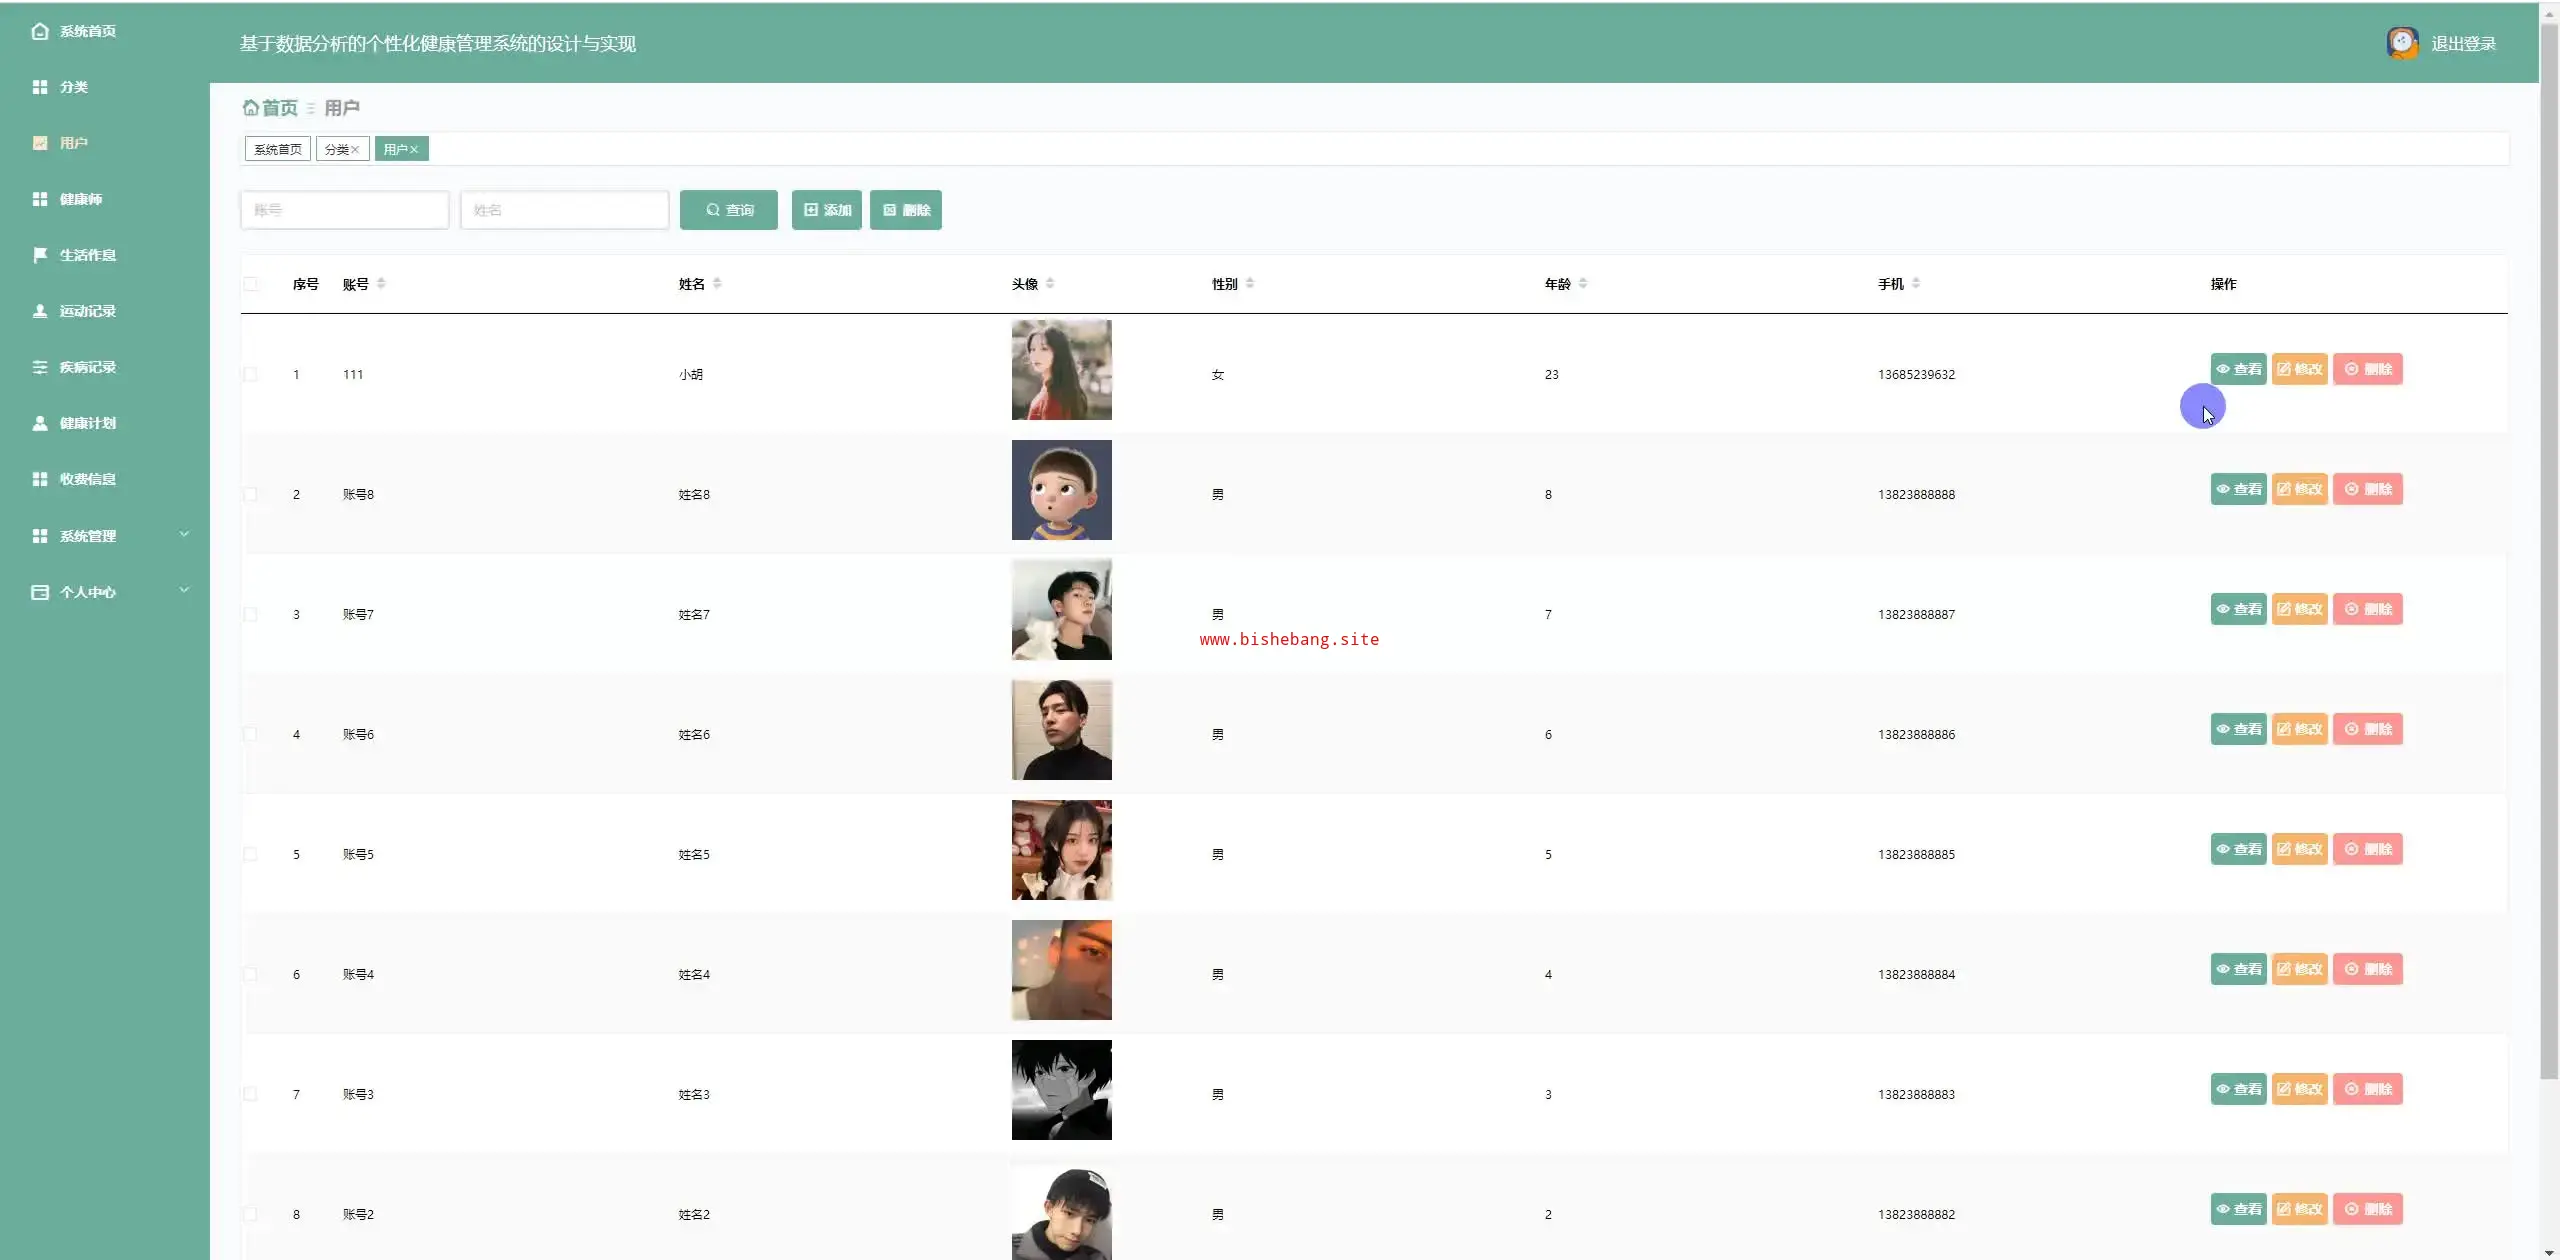Click the 系统首页 home icon in sidebar
Viewport: 2560px width, 1260px height.
click(40, 31)
